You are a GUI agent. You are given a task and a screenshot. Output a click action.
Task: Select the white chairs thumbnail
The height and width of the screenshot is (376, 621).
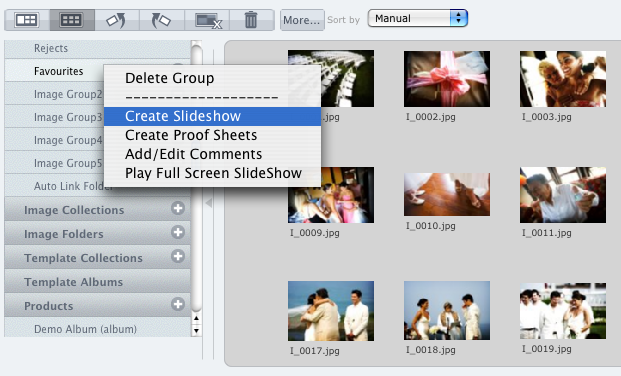(x=331, y=78)
